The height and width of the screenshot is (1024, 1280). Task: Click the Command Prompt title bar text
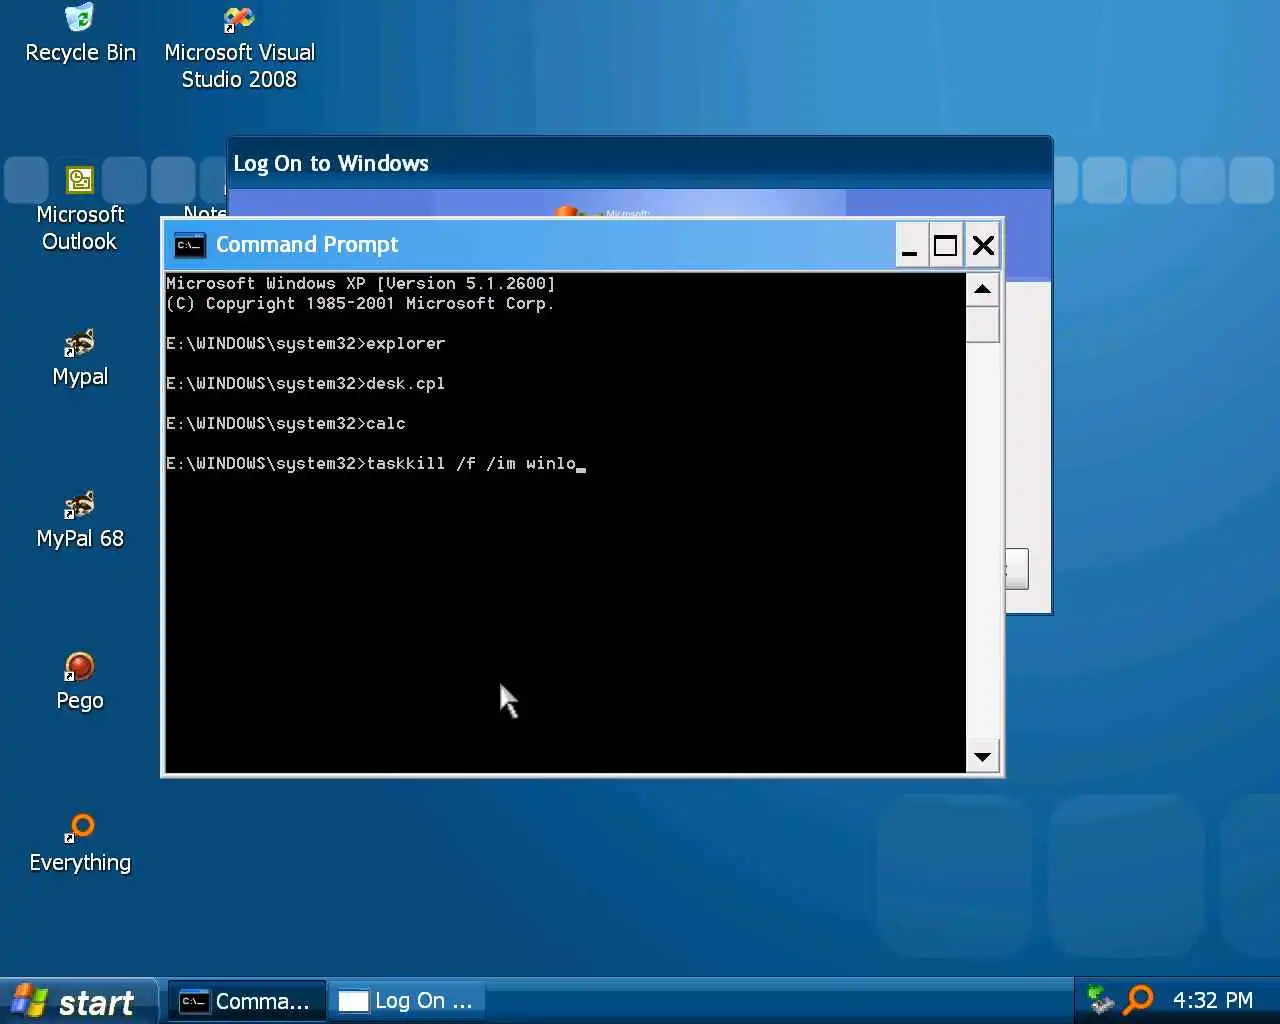(307, 245)
